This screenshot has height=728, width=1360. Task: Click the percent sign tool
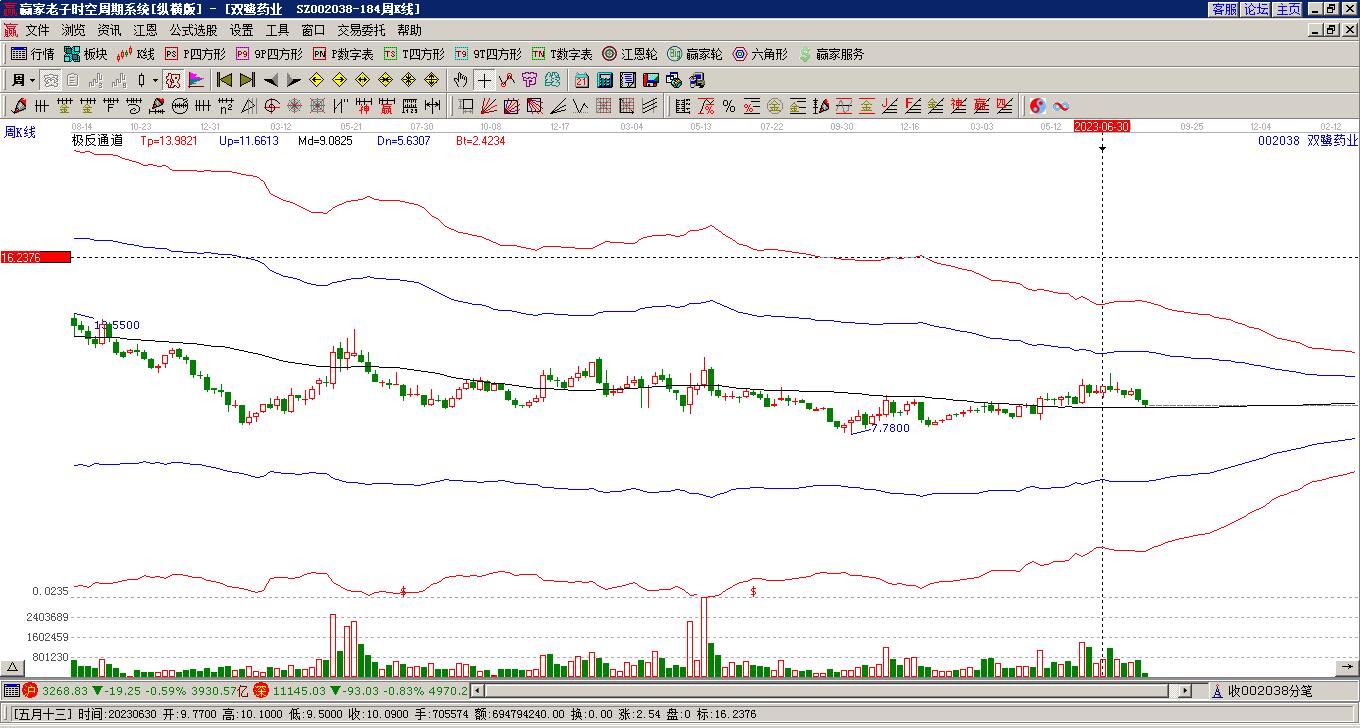729,106
